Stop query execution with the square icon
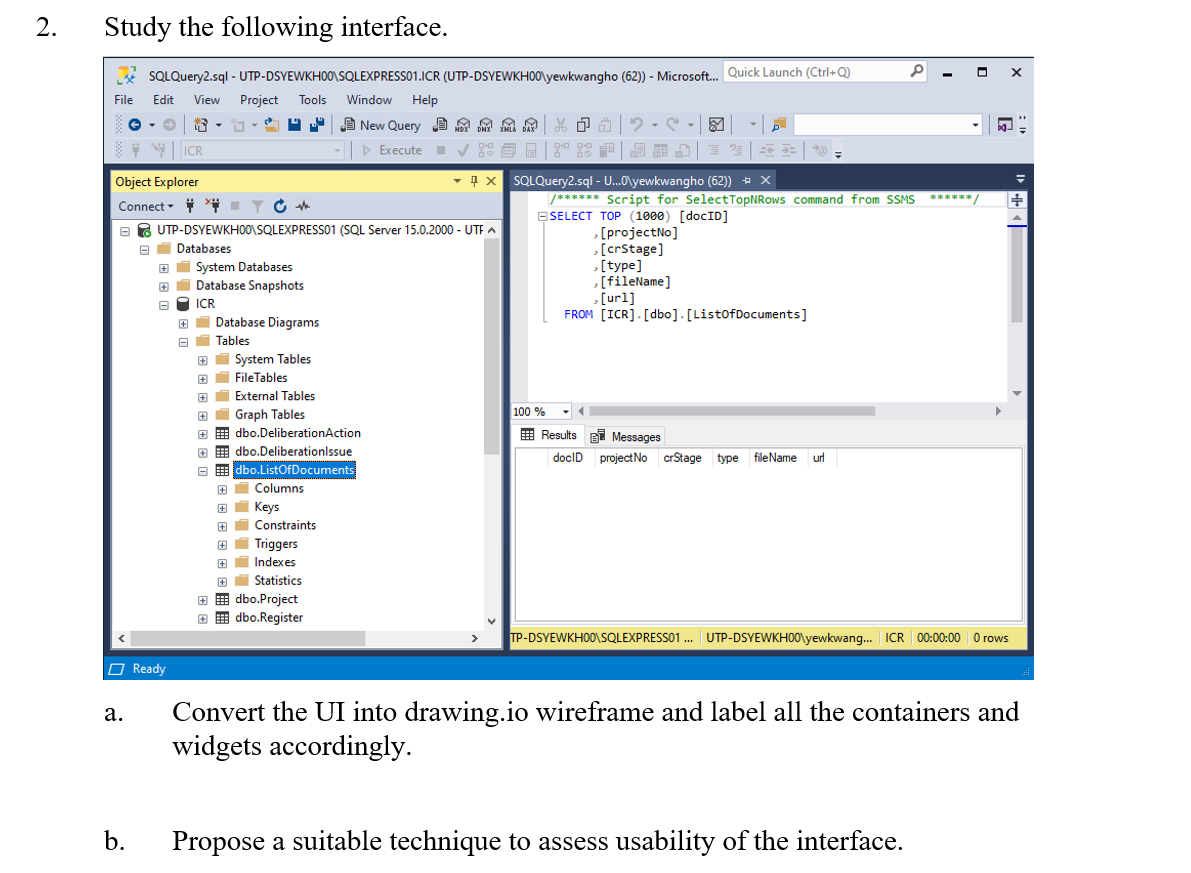 coord(439,150)
